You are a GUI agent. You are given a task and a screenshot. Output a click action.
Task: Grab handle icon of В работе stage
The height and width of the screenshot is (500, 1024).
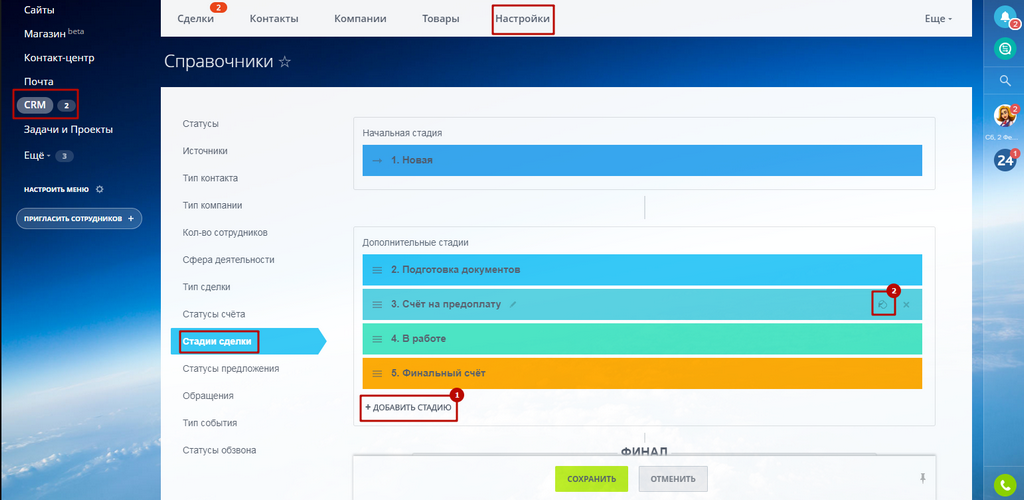pos(377,339)
